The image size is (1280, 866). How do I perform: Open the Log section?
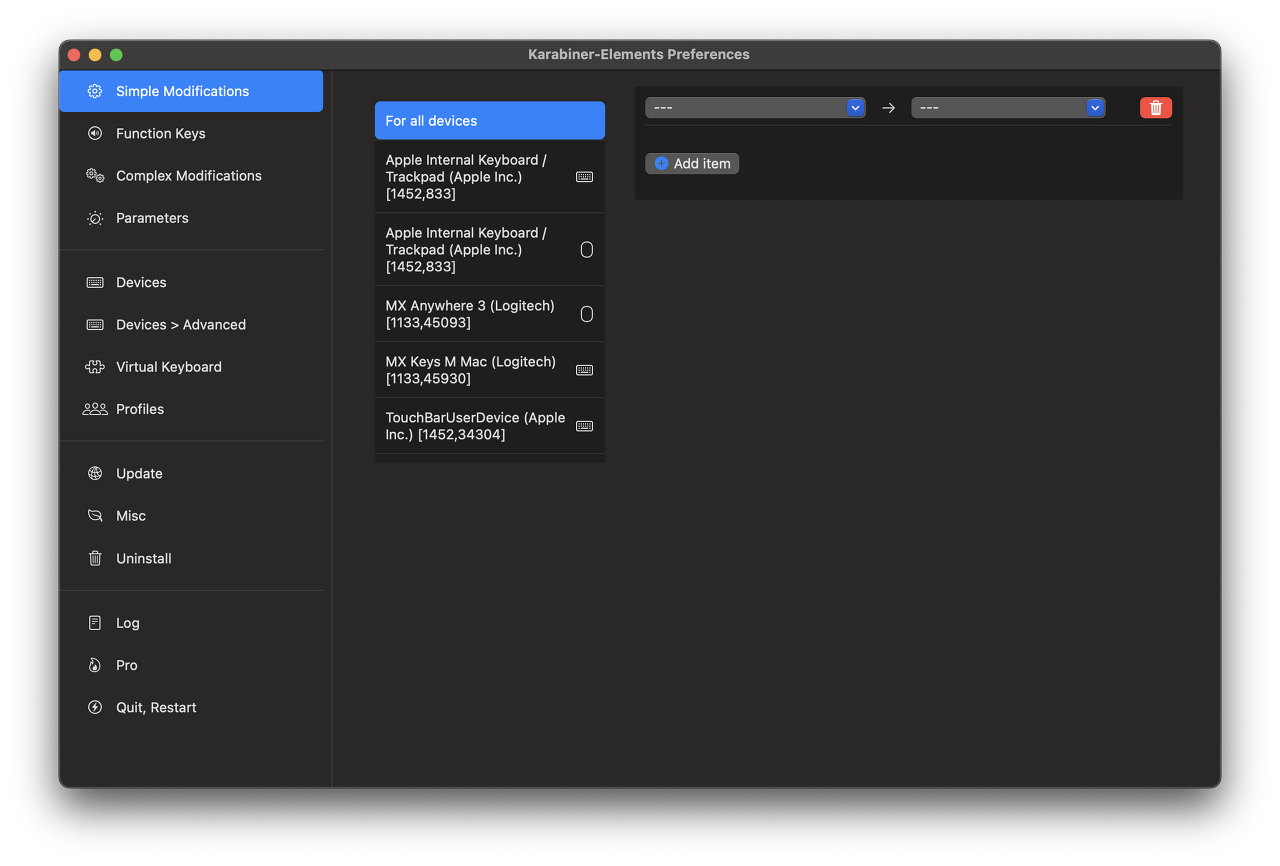191,623
